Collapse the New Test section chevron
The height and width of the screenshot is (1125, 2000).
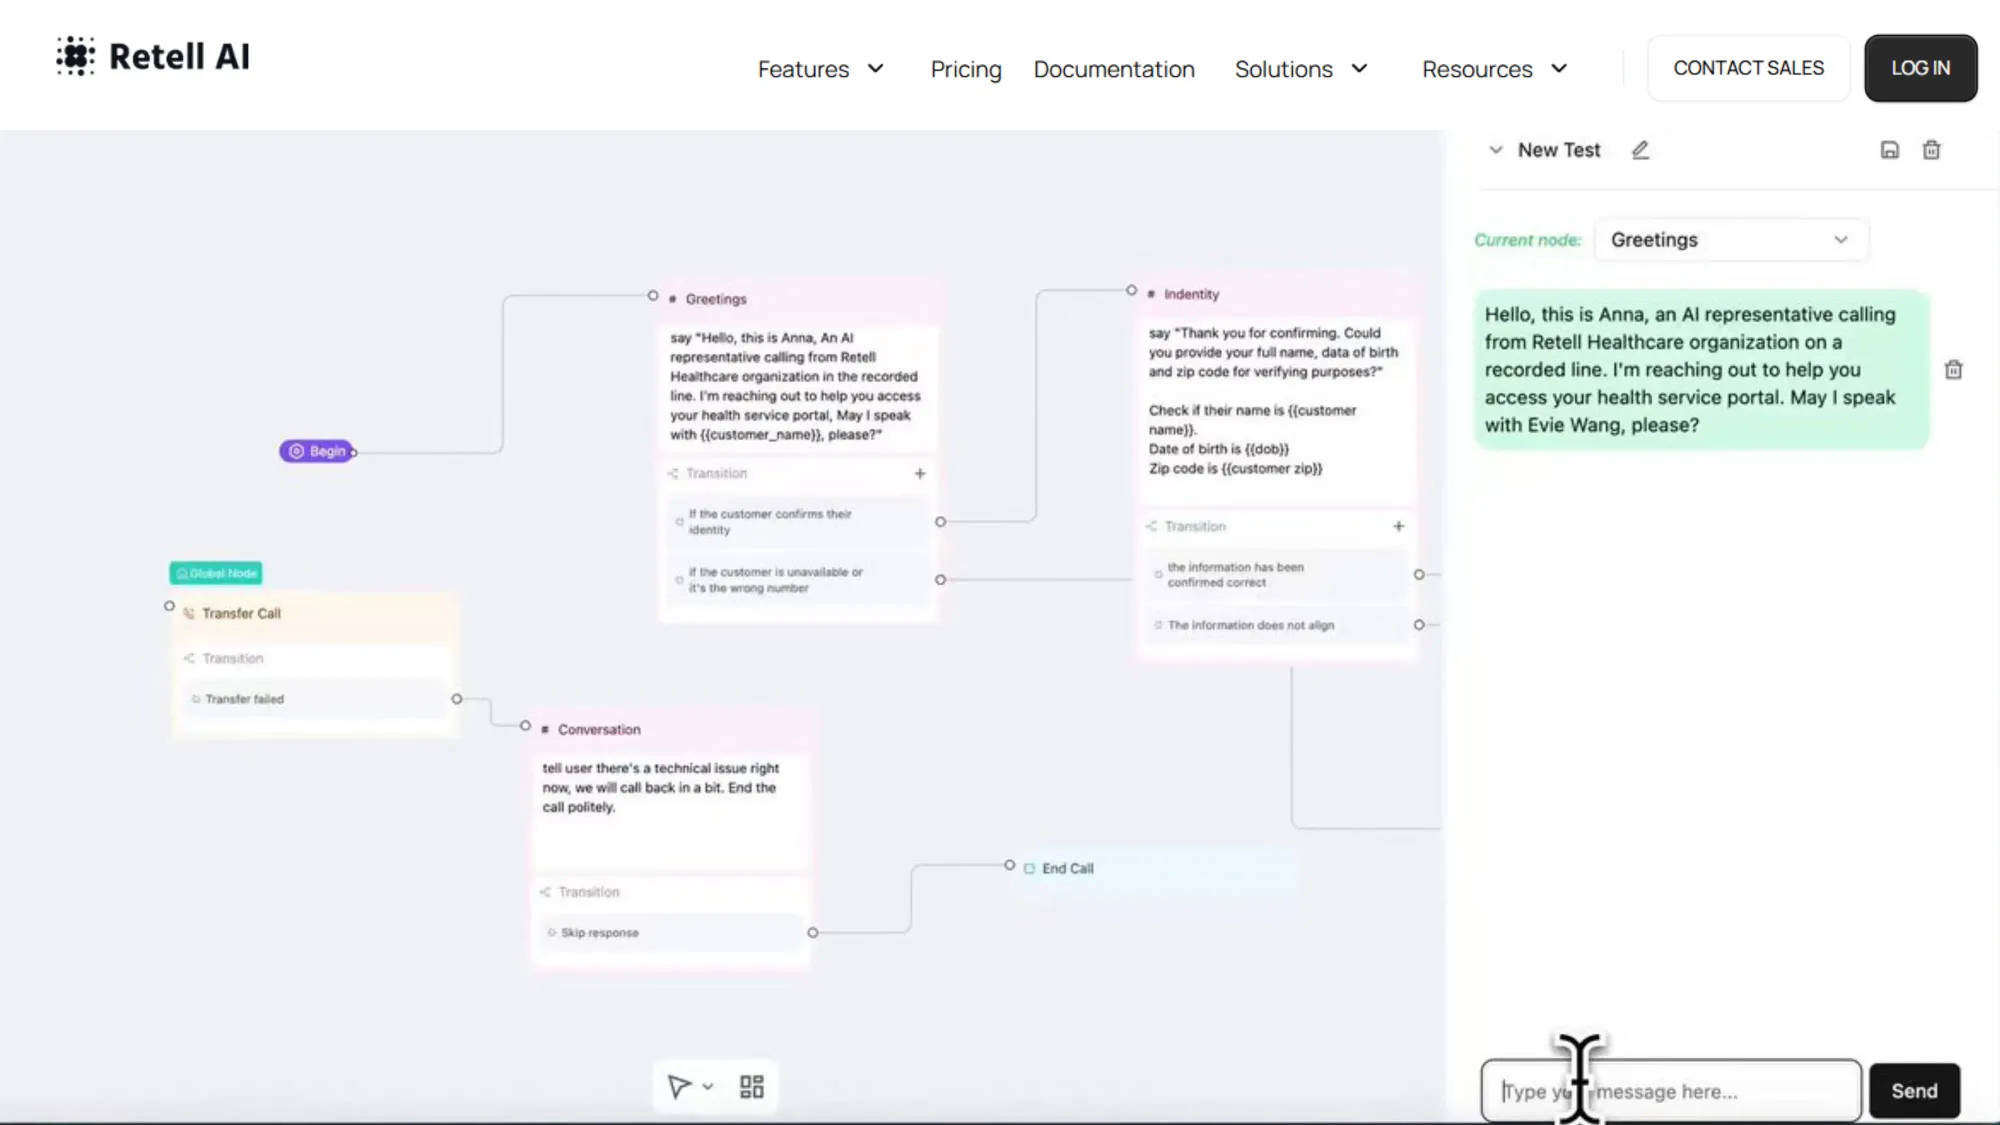point(1496,150)
